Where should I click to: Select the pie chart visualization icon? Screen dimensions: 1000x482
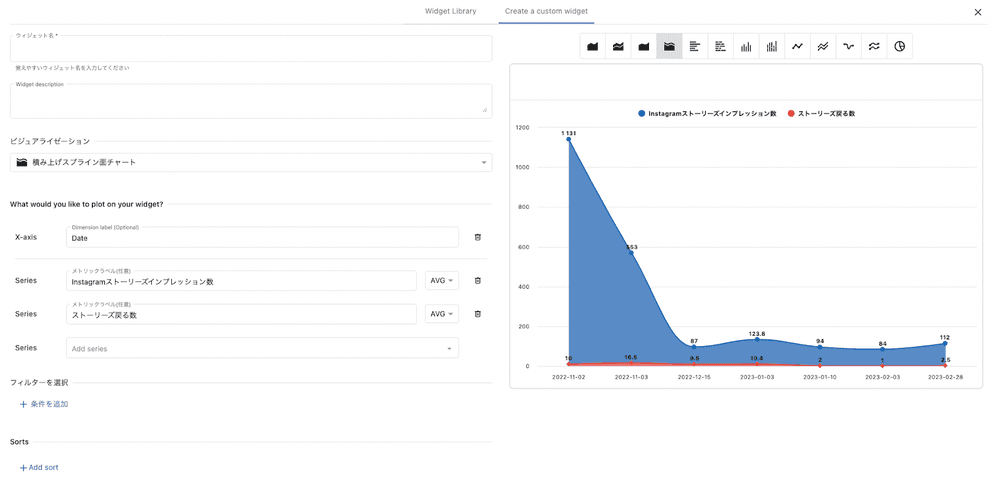899,46
